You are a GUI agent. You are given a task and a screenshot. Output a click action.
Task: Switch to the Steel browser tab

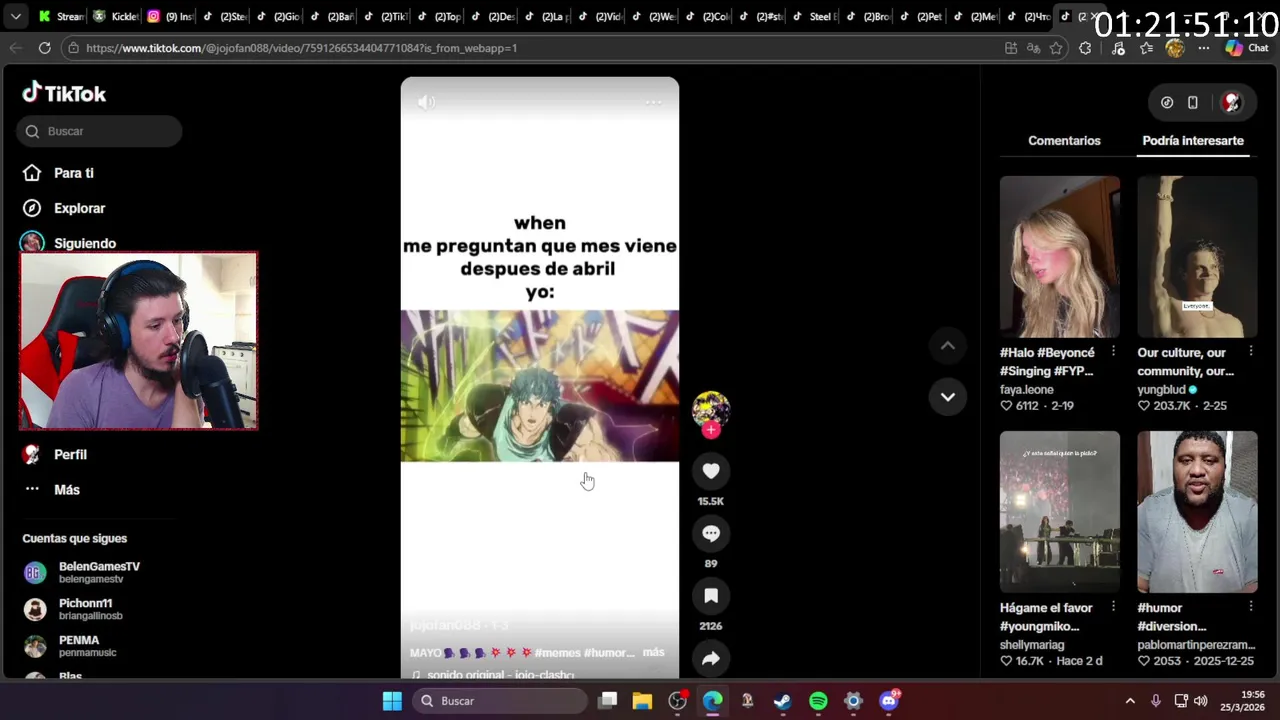coord(817,16)
